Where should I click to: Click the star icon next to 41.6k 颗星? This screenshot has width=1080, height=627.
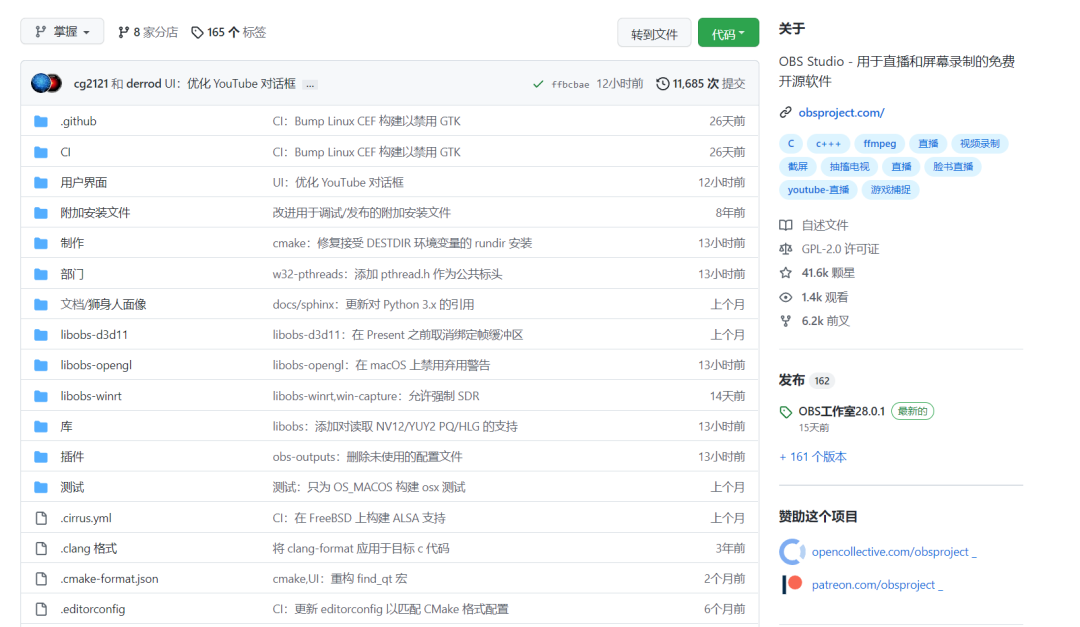click(786, 273)
